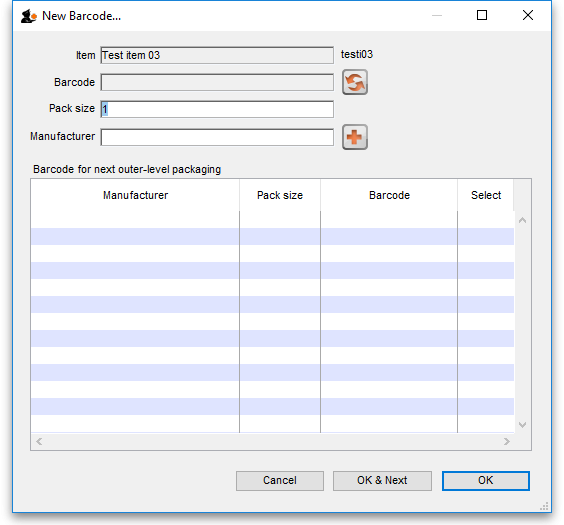Maximize the New Barcode window

482,15
